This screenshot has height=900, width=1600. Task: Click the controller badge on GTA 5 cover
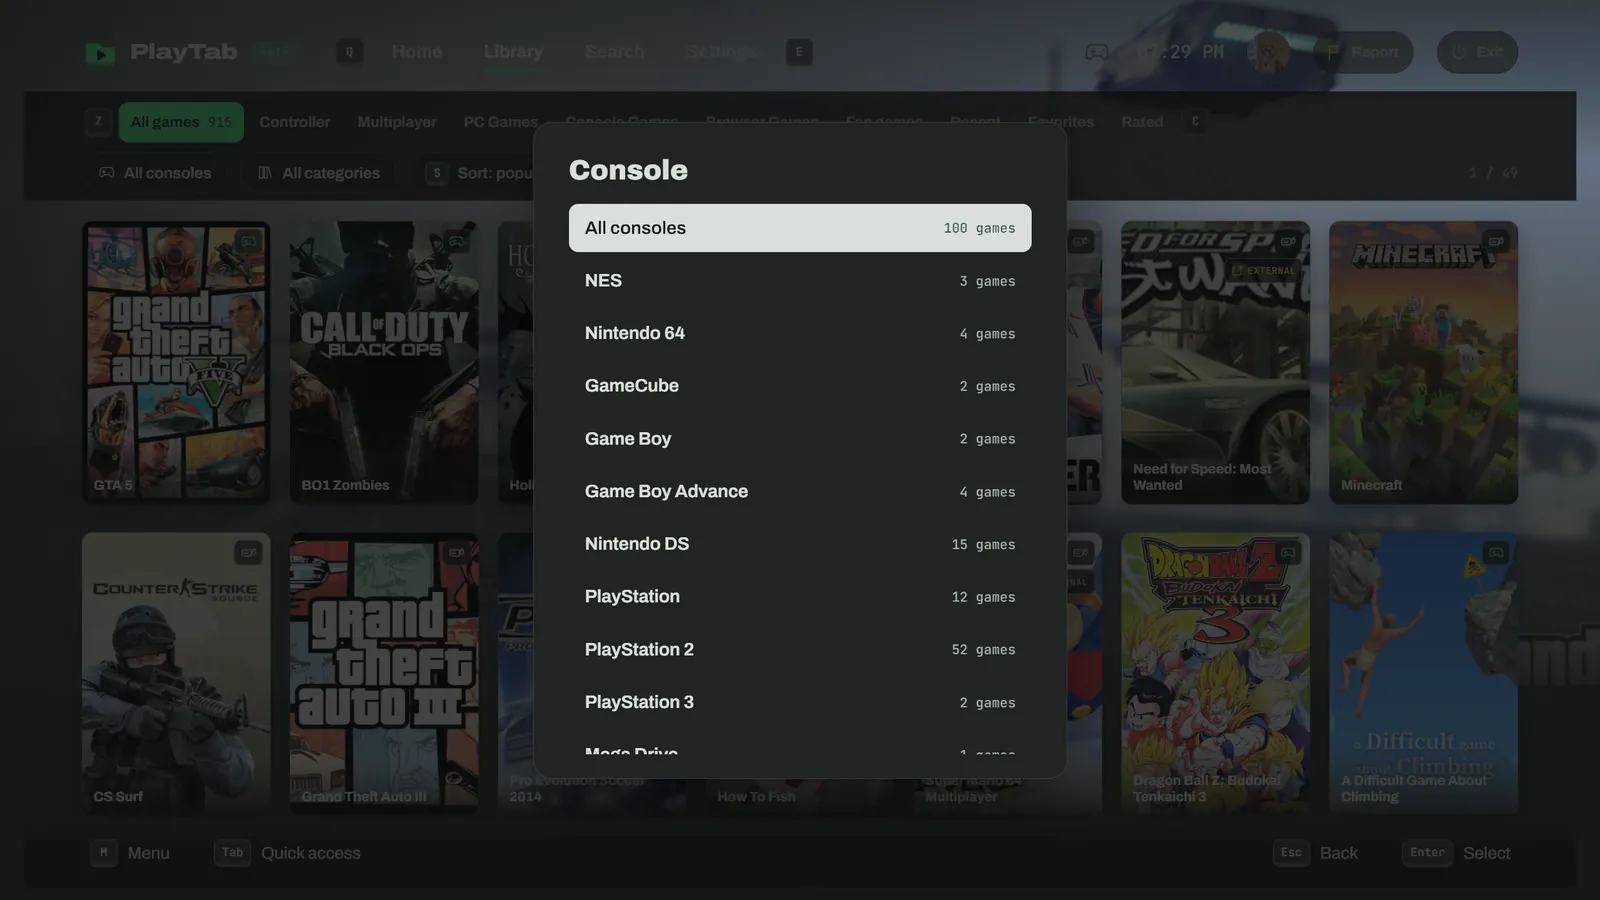(x=248, y=241)
